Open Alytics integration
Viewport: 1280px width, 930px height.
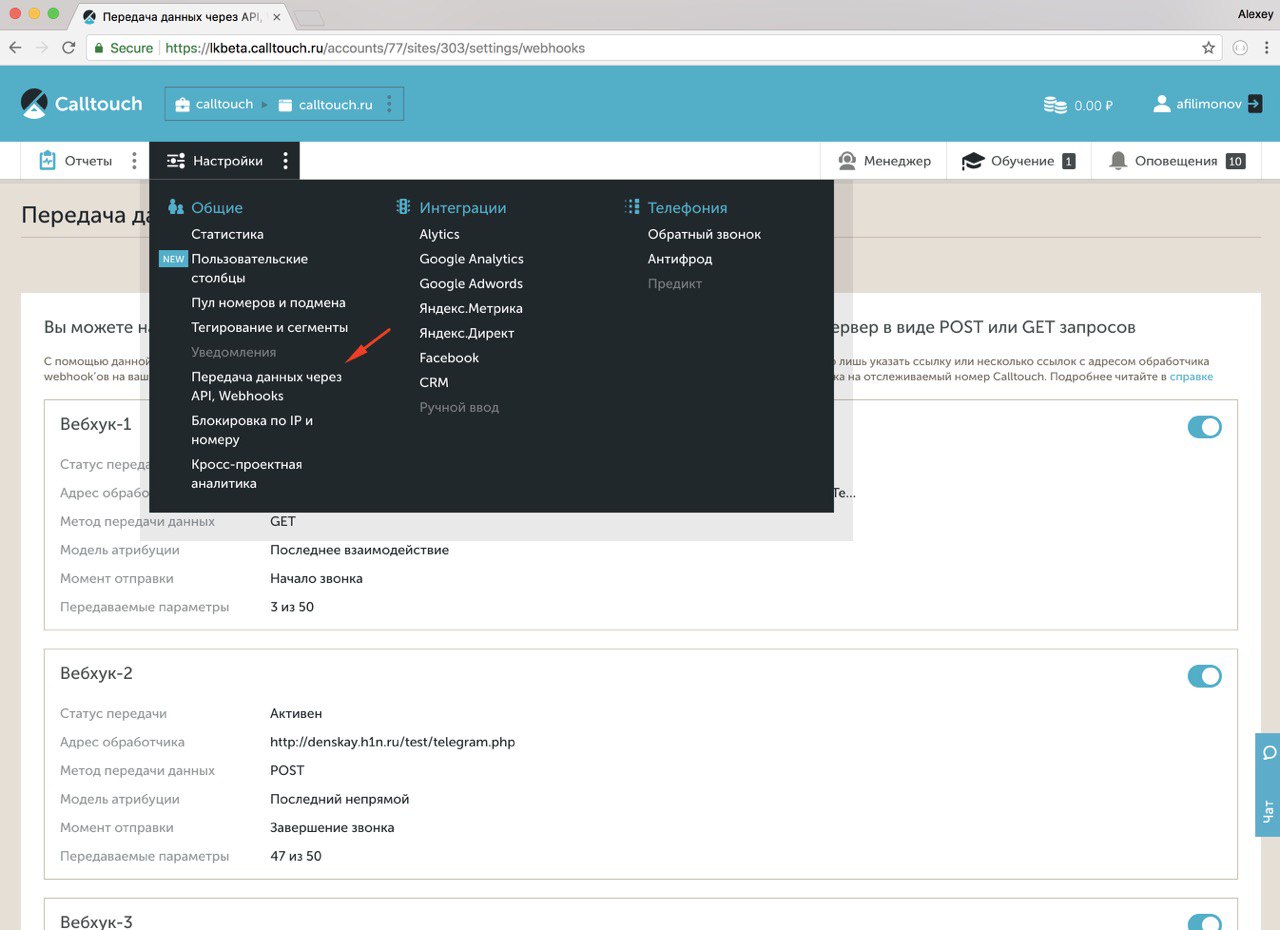439,234
